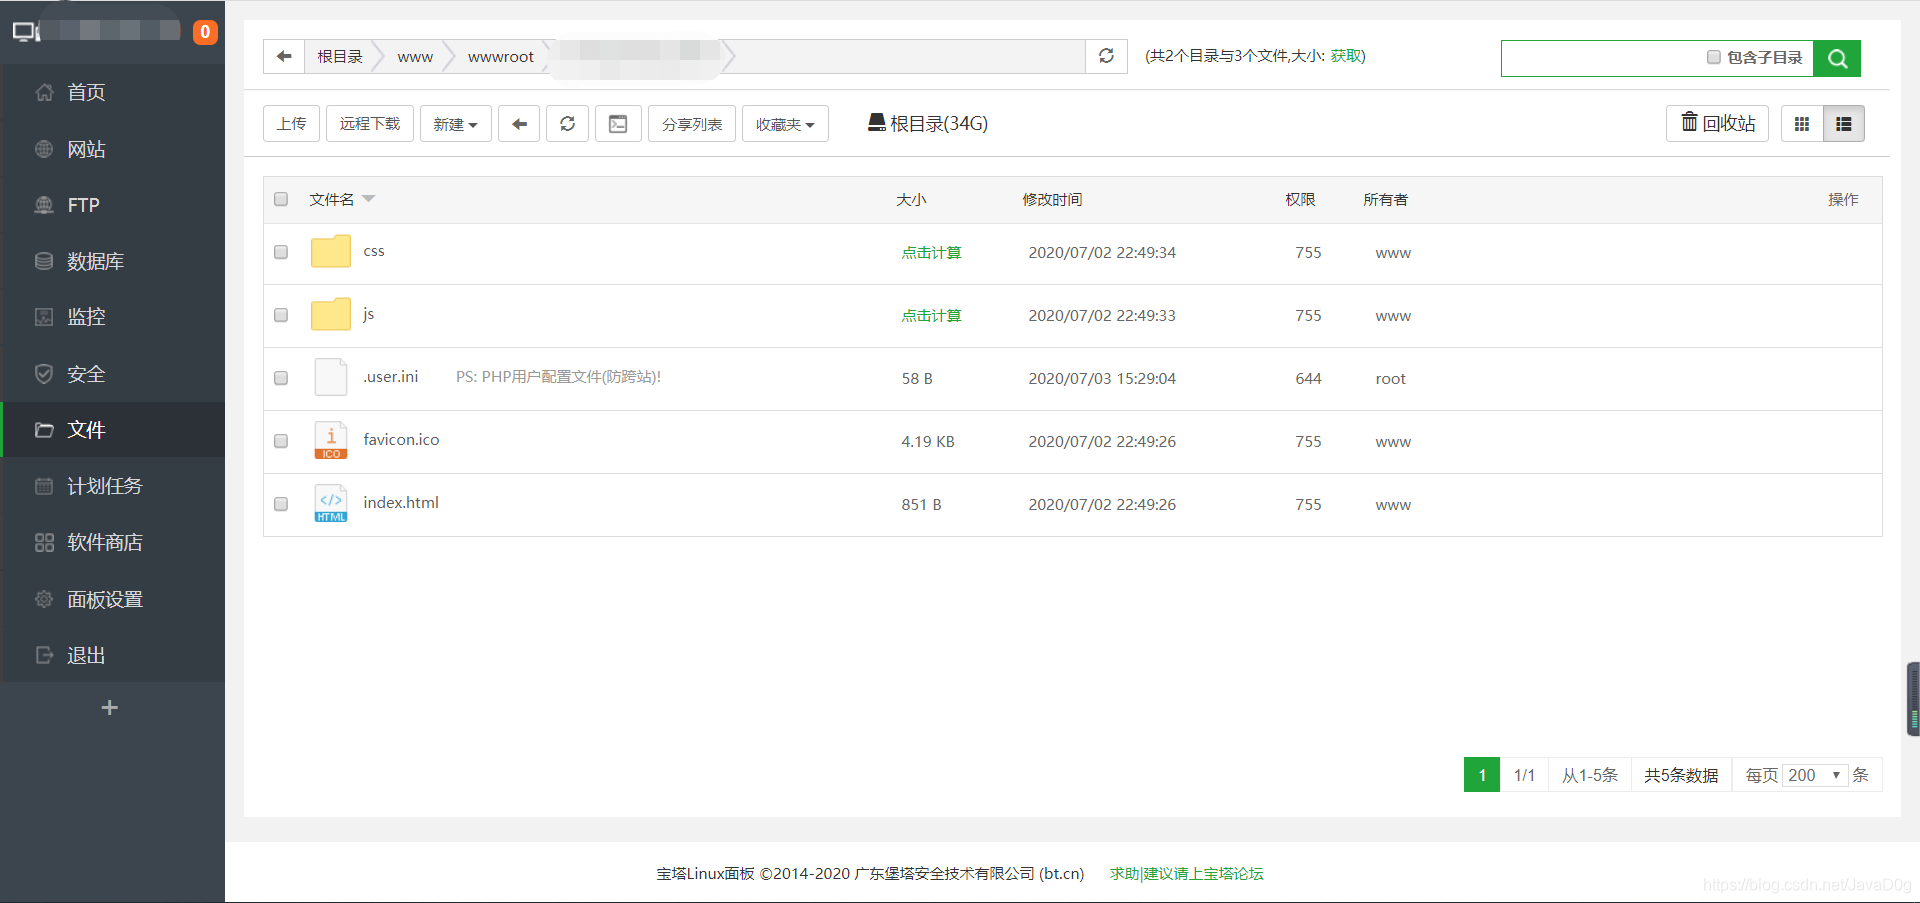This screenshot has width=1920, height=903.
Task: Open the 文件 sidebar menu item
Action: pos(113,430)
